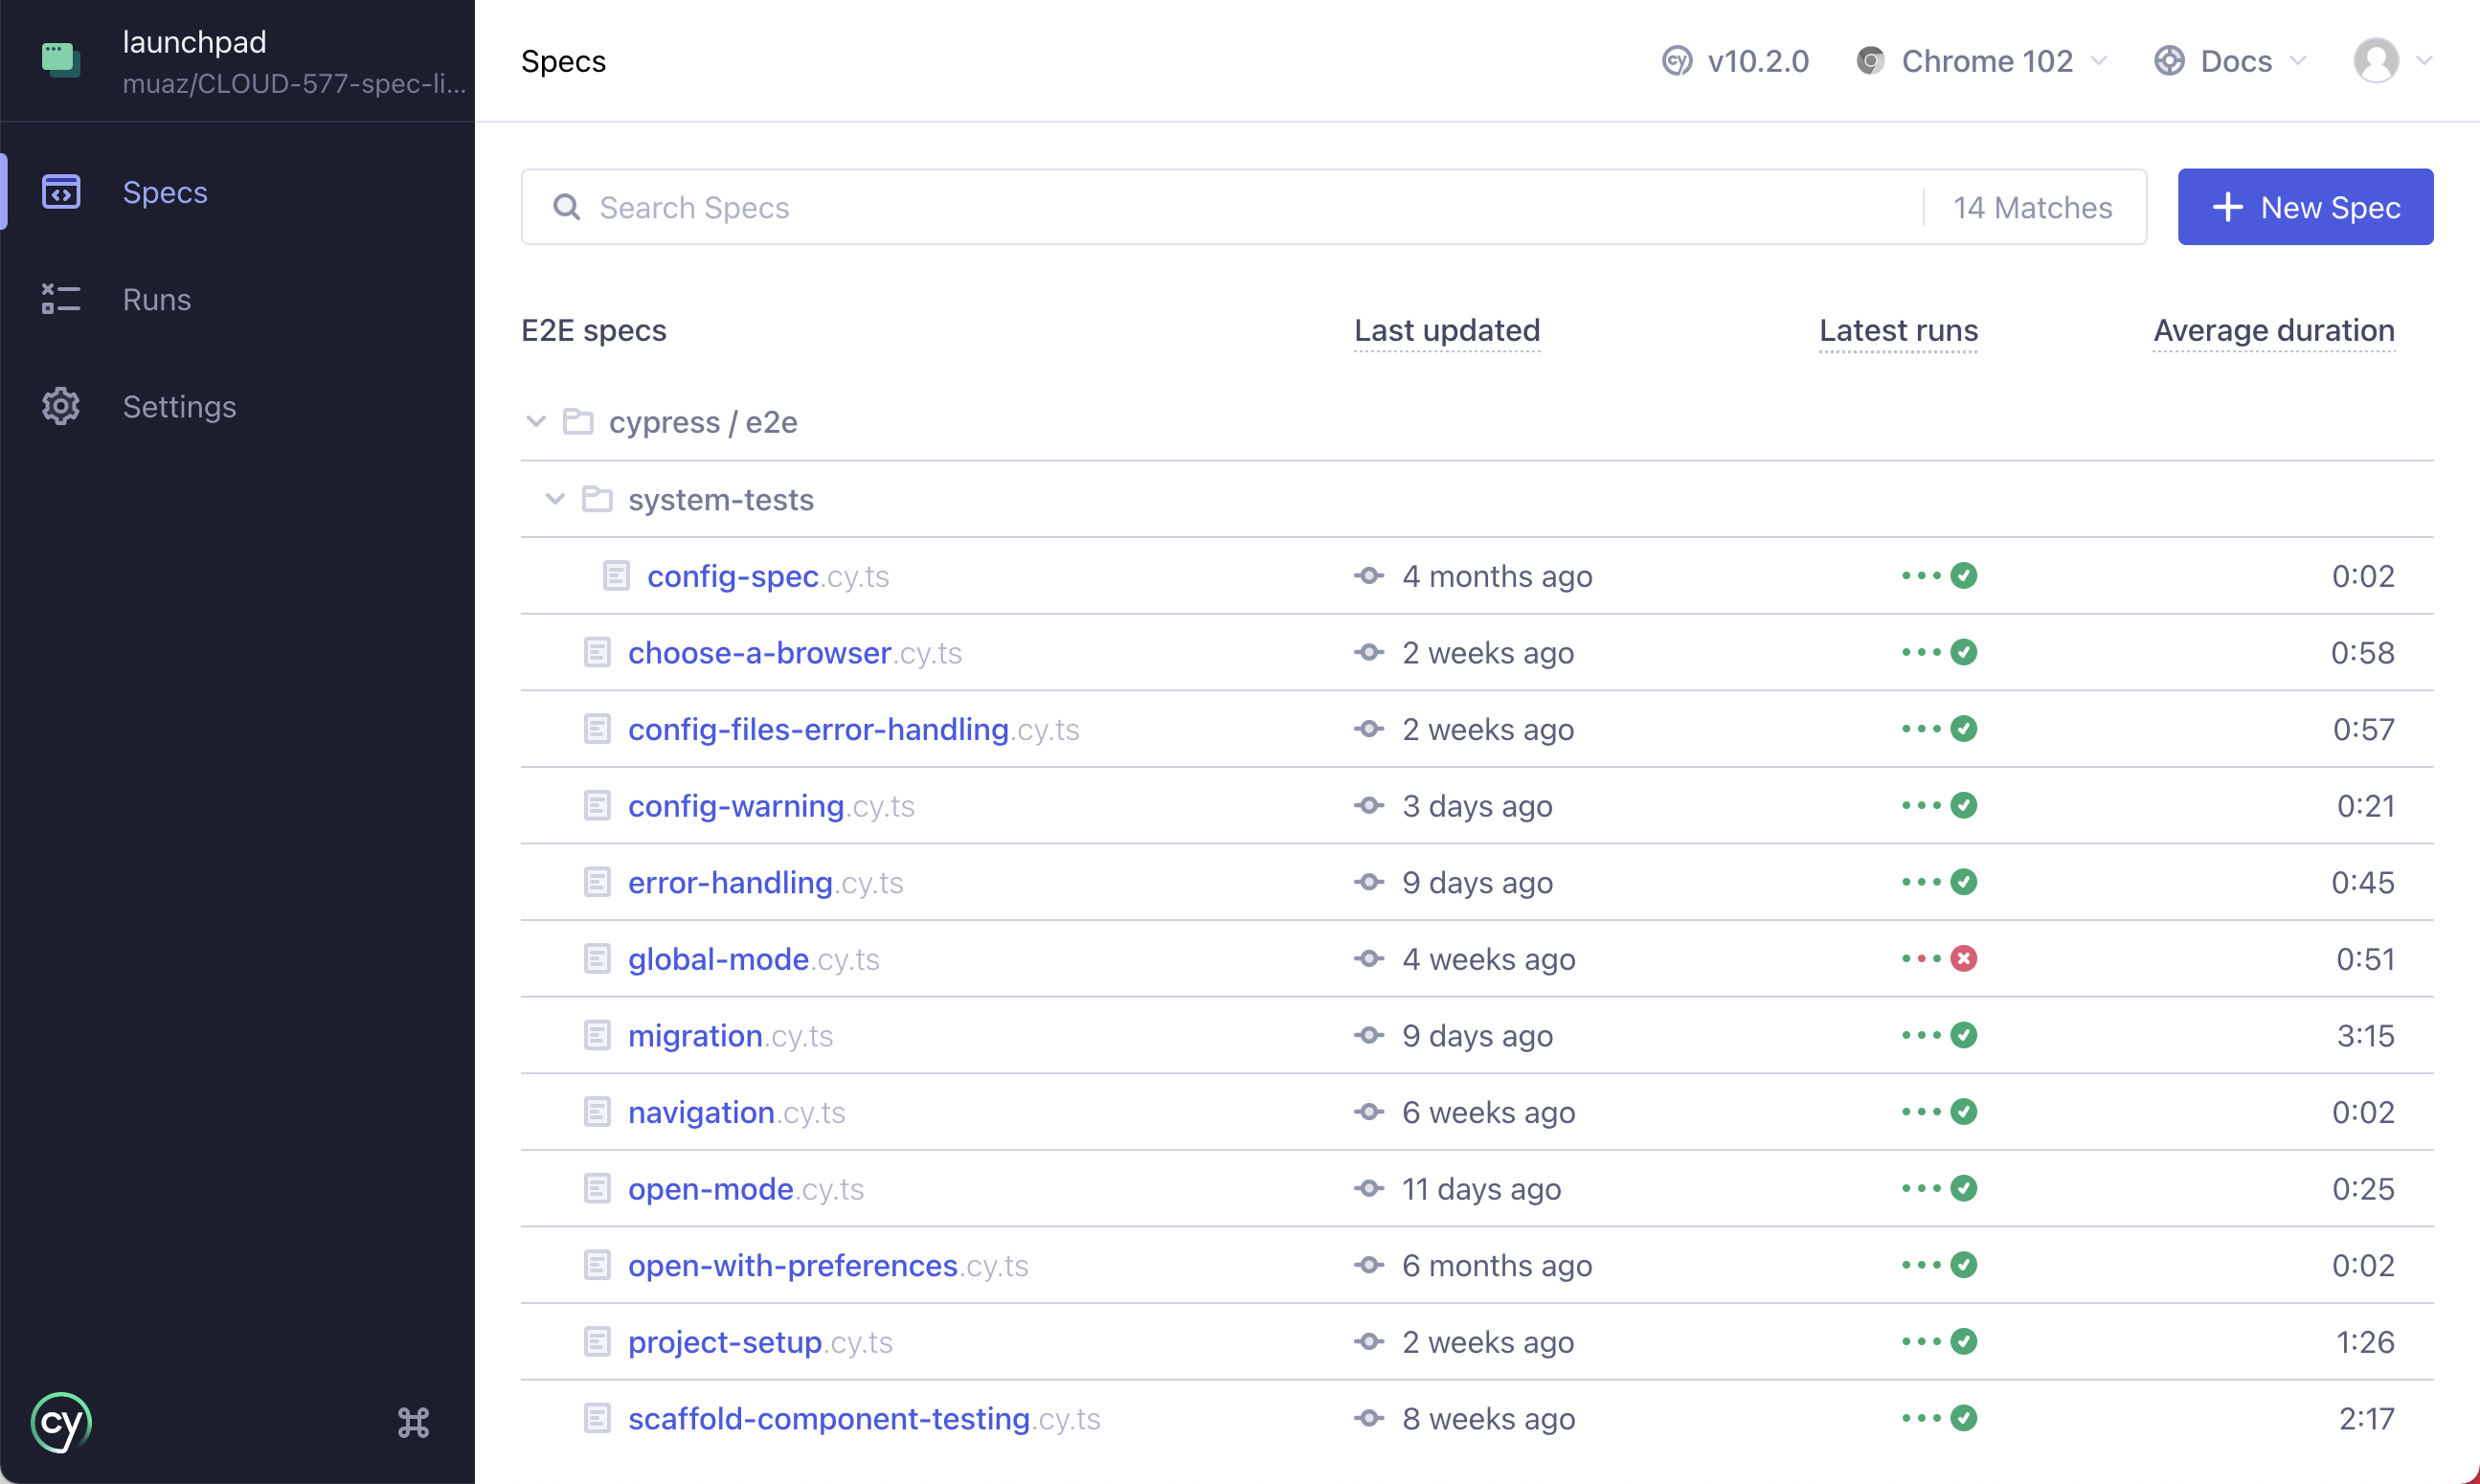Click the passed check for project-setup runs
Image resolution: width=2480 pixels, height=1484 pixels.
pos(1964,1342)
